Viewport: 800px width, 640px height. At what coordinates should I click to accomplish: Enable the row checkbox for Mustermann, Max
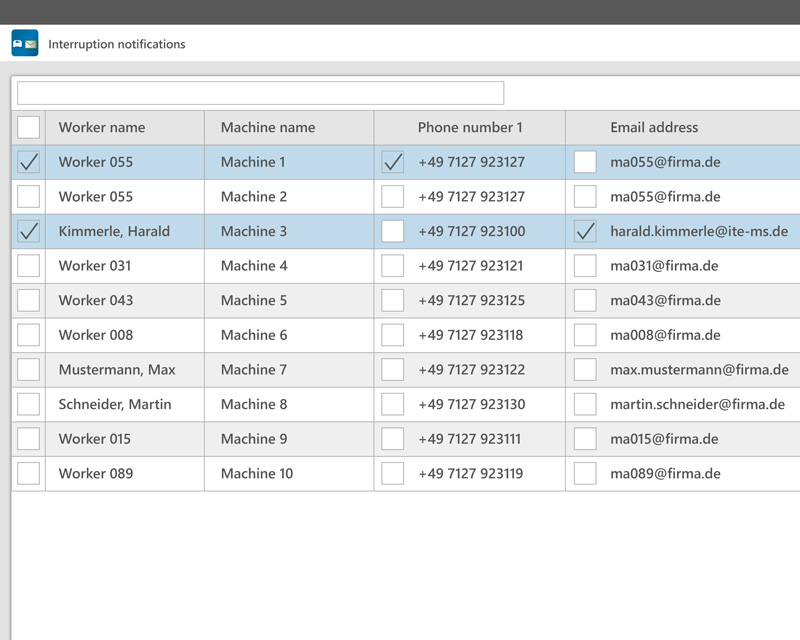click(28, 370)
